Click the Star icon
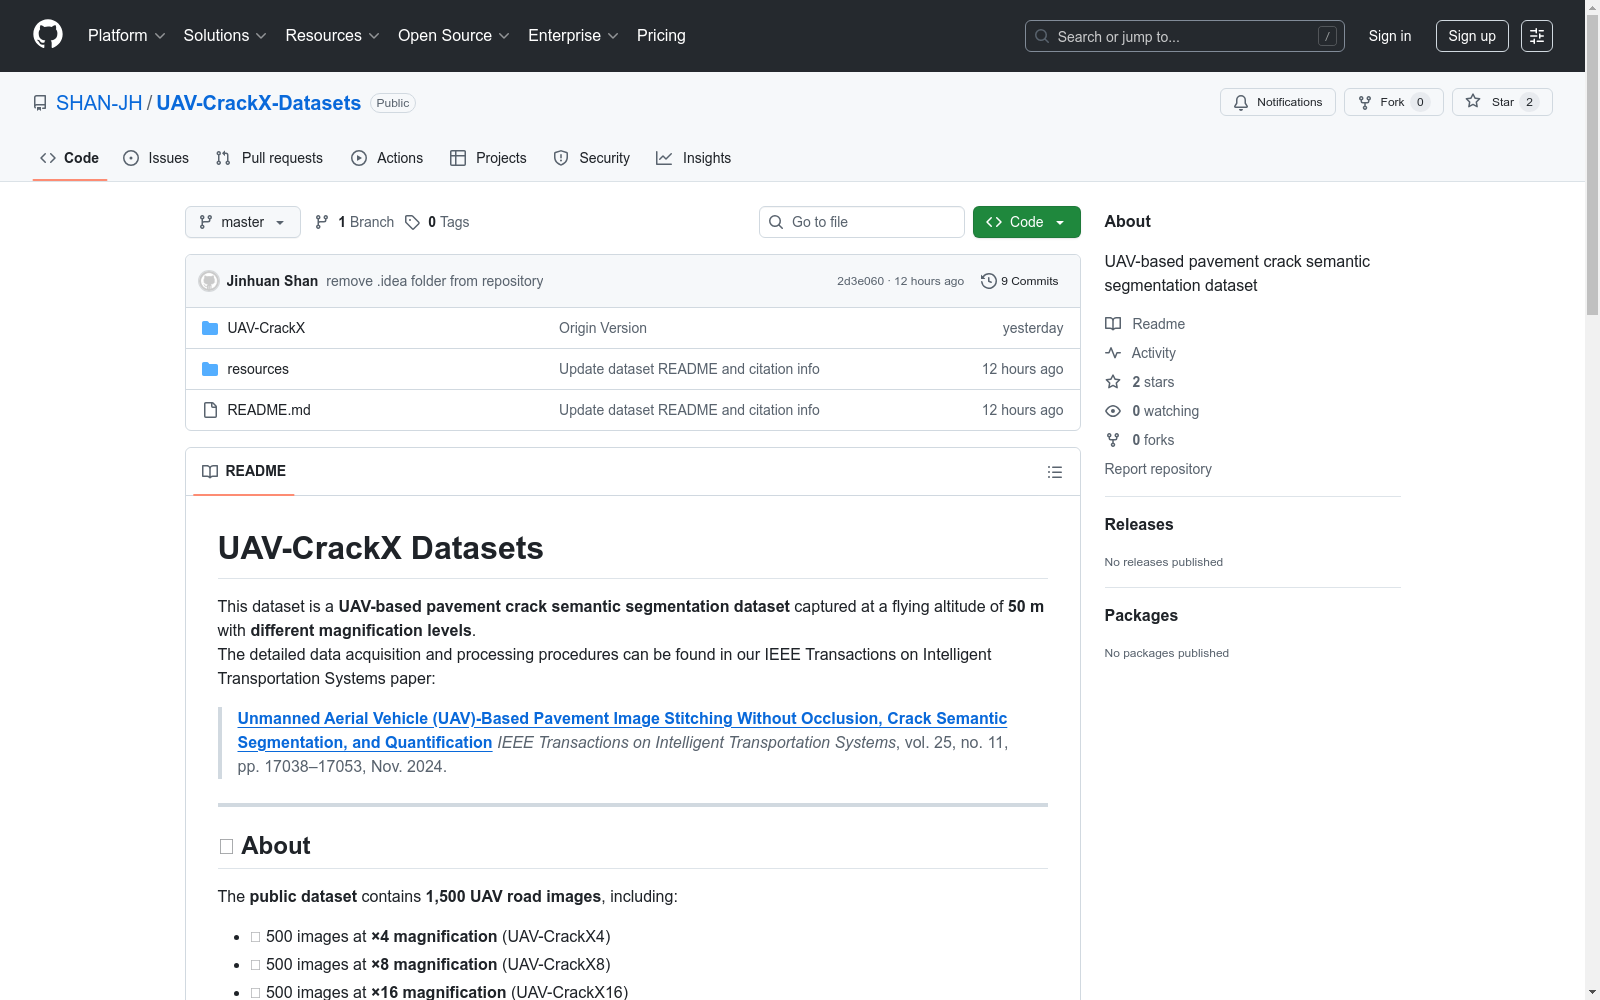This screenshot has width=1600, height=1000. [x=1473, y=102]
